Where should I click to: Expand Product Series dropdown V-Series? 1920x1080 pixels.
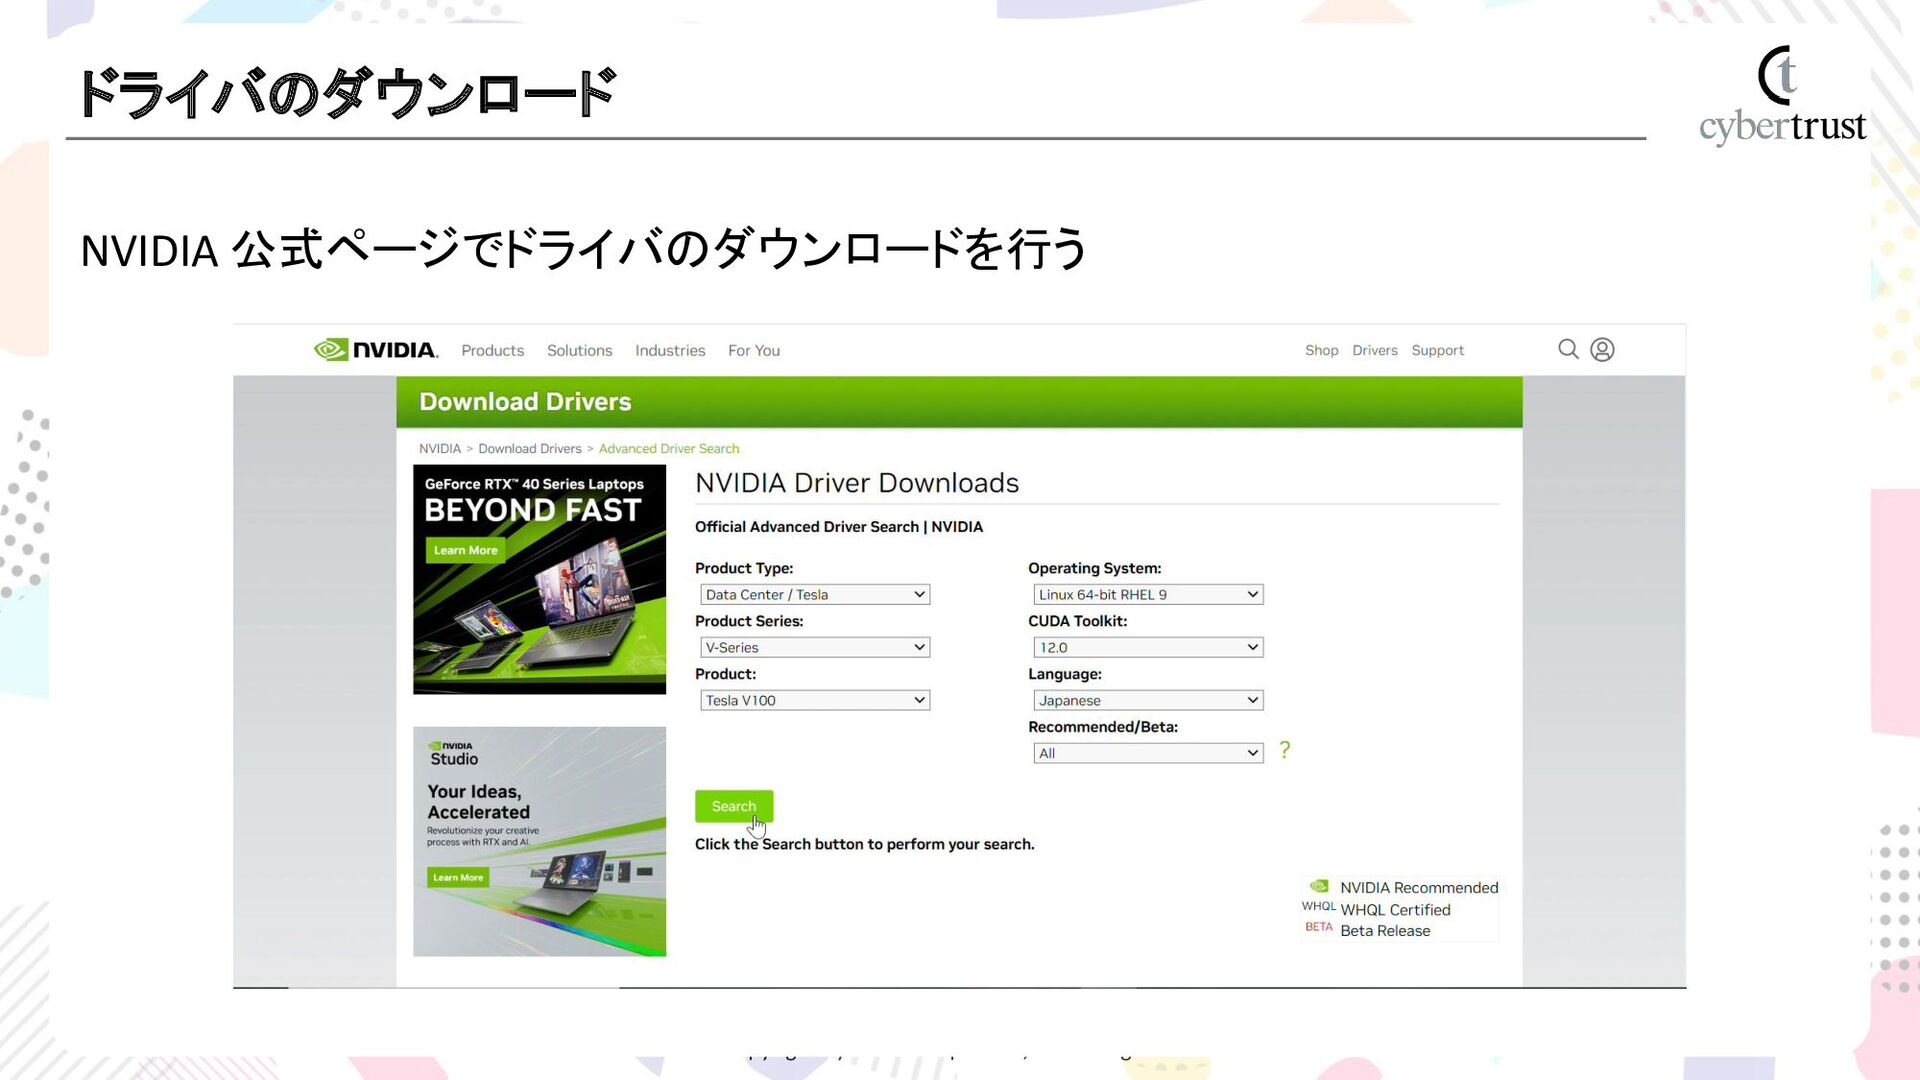click(815, 647)
